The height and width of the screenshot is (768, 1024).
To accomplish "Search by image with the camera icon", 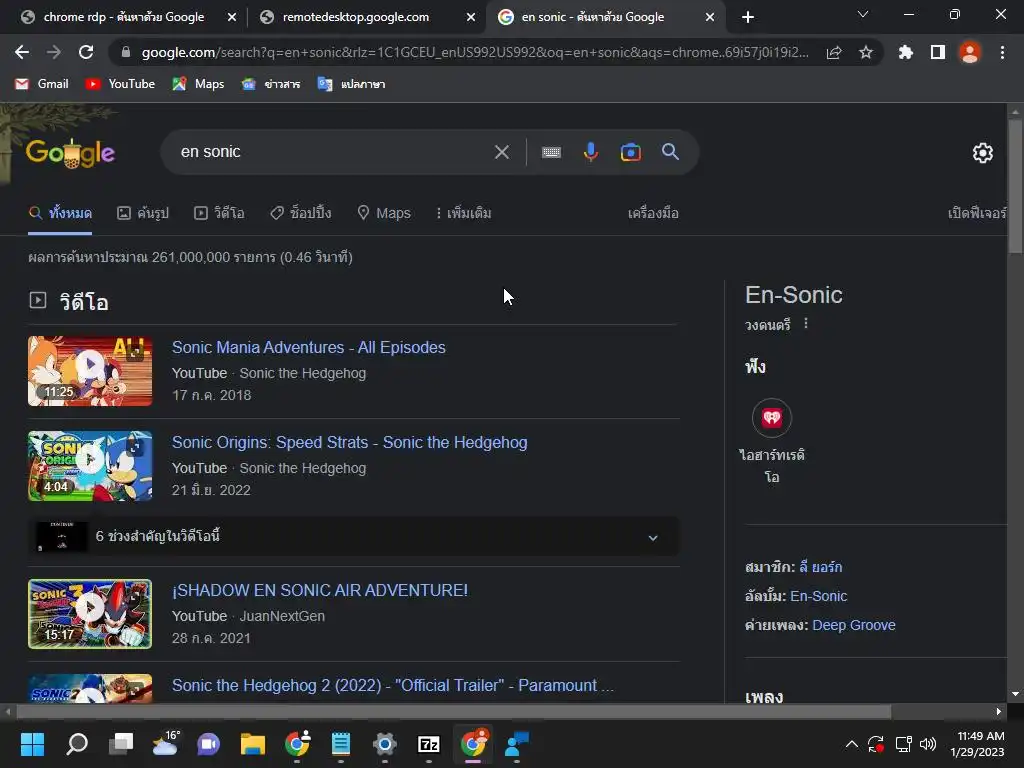I will coord(630,152).
